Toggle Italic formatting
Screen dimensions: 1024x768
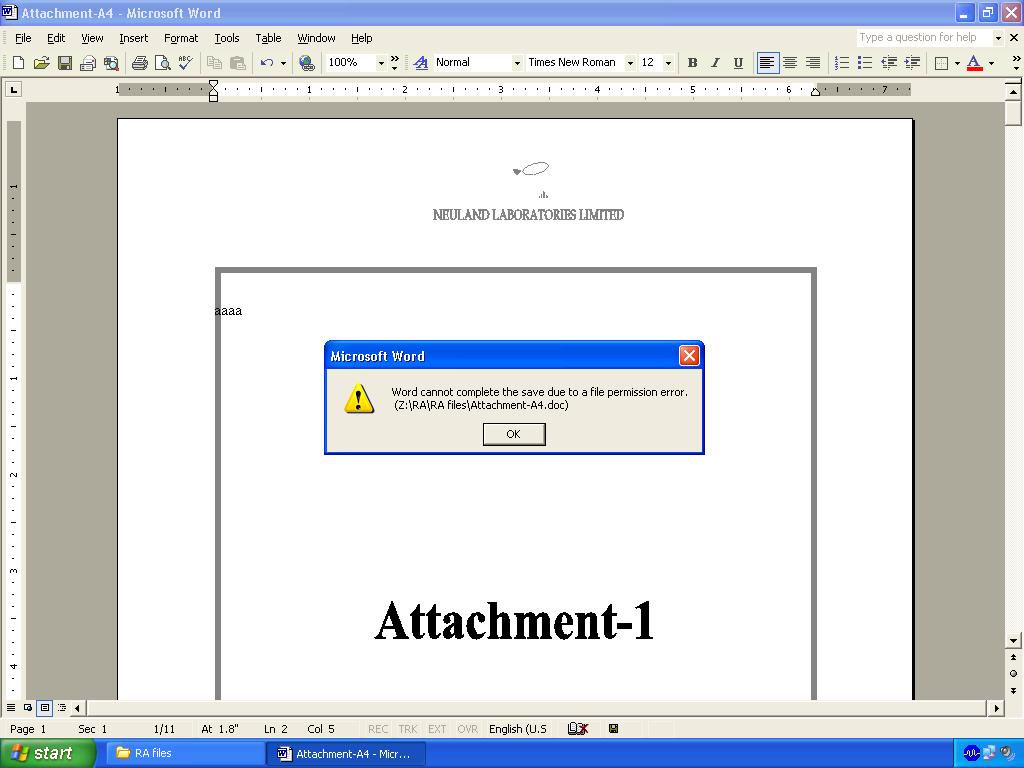pyautogui.click(x=715, y=63)
